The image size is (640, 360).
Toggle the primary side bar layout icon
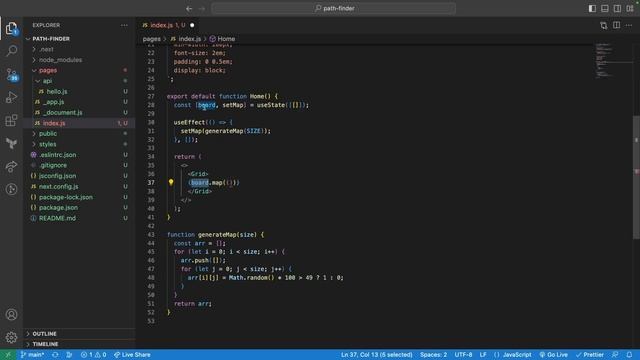click(592, 9)
